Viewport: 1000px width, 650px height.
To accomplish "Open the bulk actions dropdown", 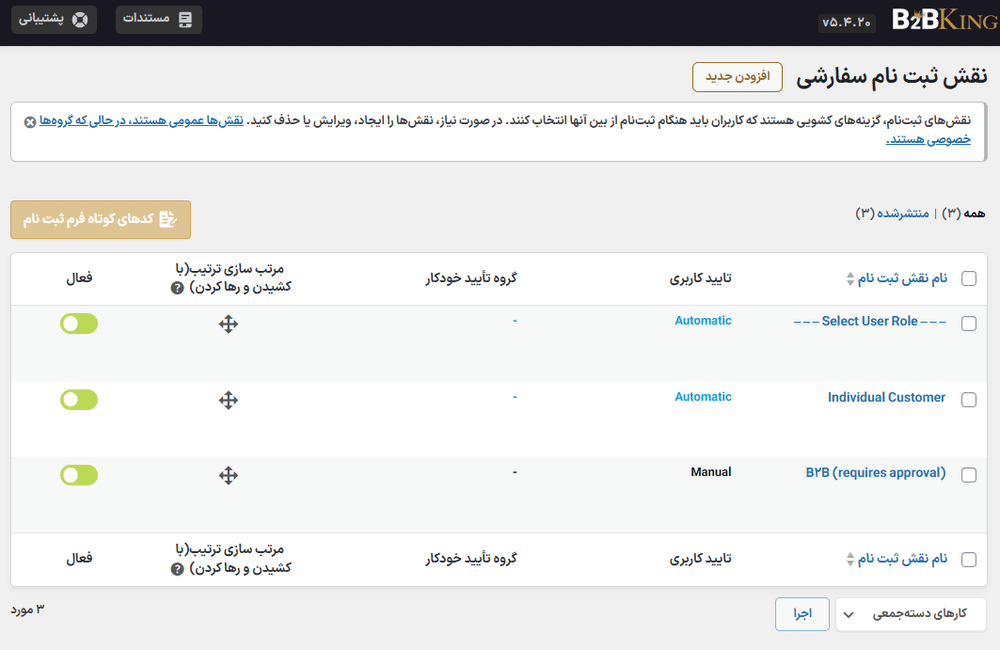I will point(910,614).
